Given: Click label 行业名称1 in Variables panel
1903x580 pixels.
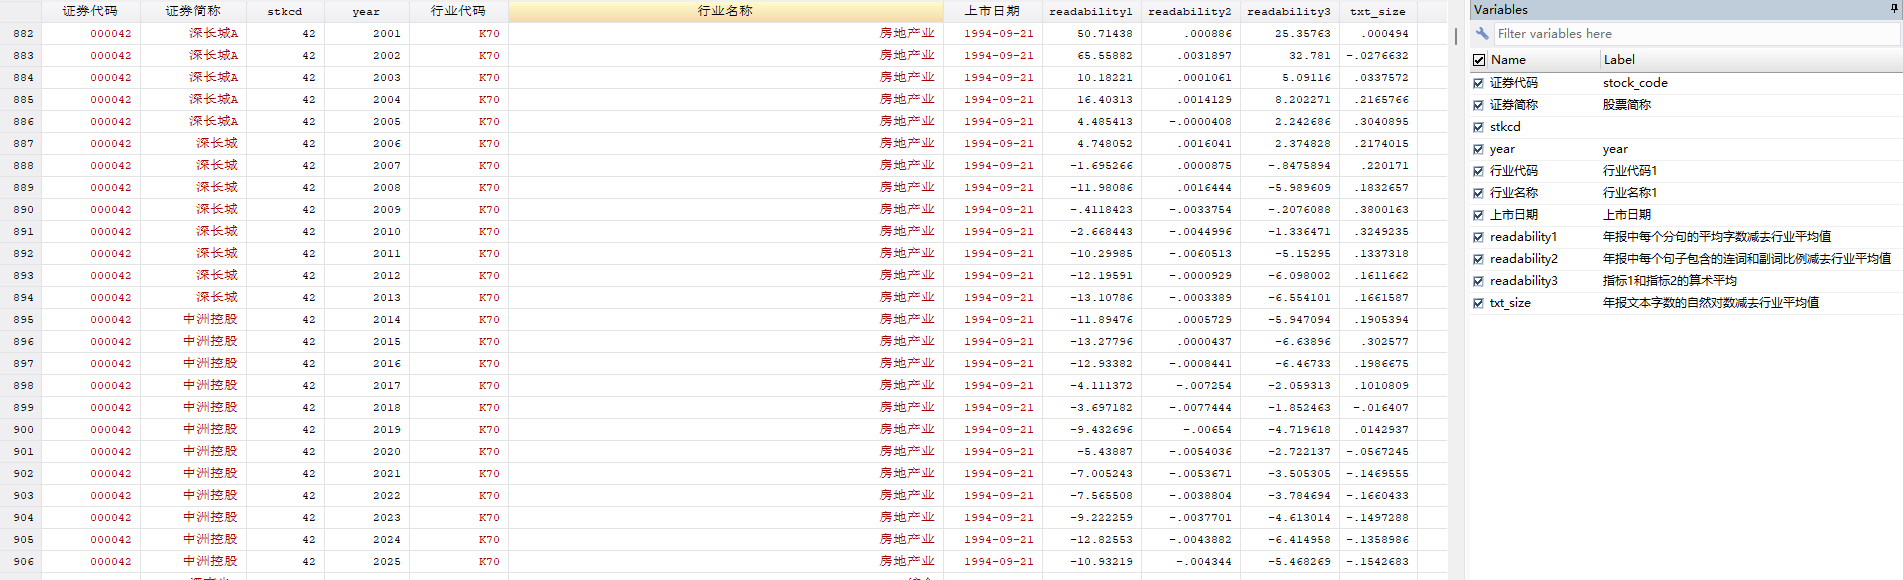Looking at the screenshot, I should tap(1630, 193).
